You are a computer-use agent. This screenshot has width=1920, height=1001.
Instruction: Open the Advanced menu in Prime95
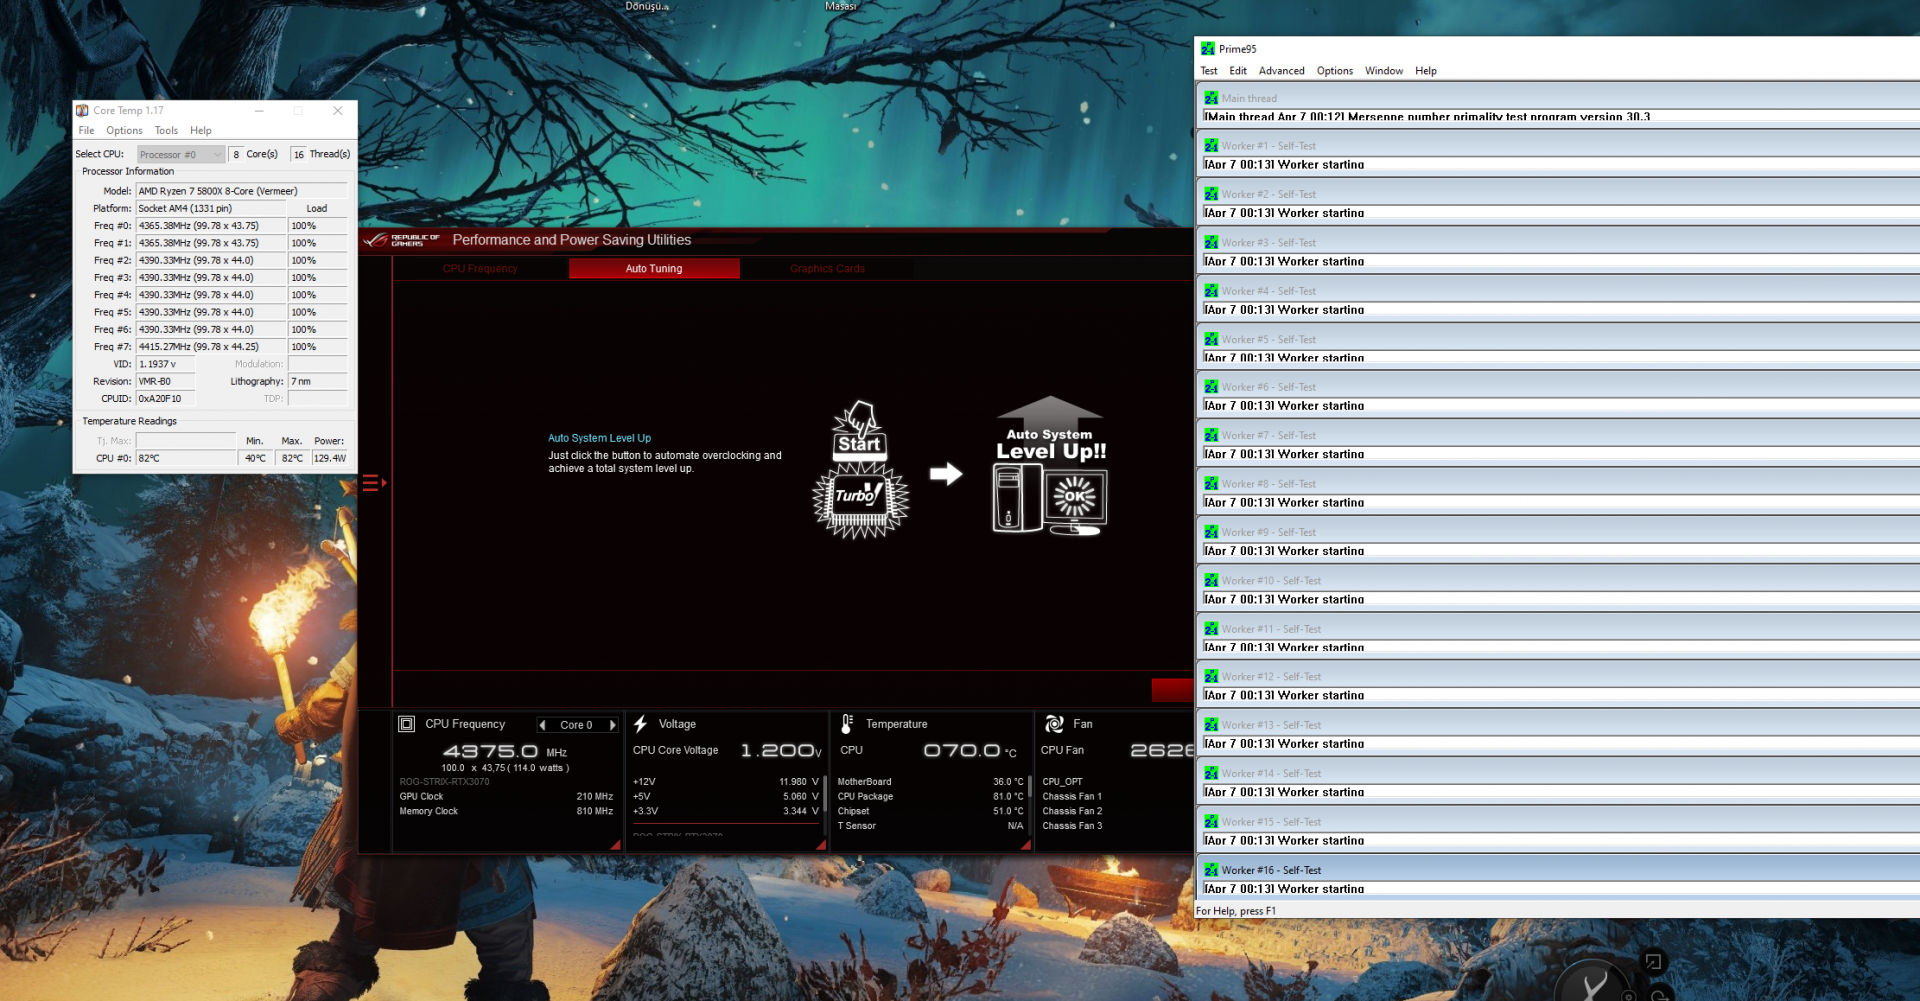pos(1282,71)
